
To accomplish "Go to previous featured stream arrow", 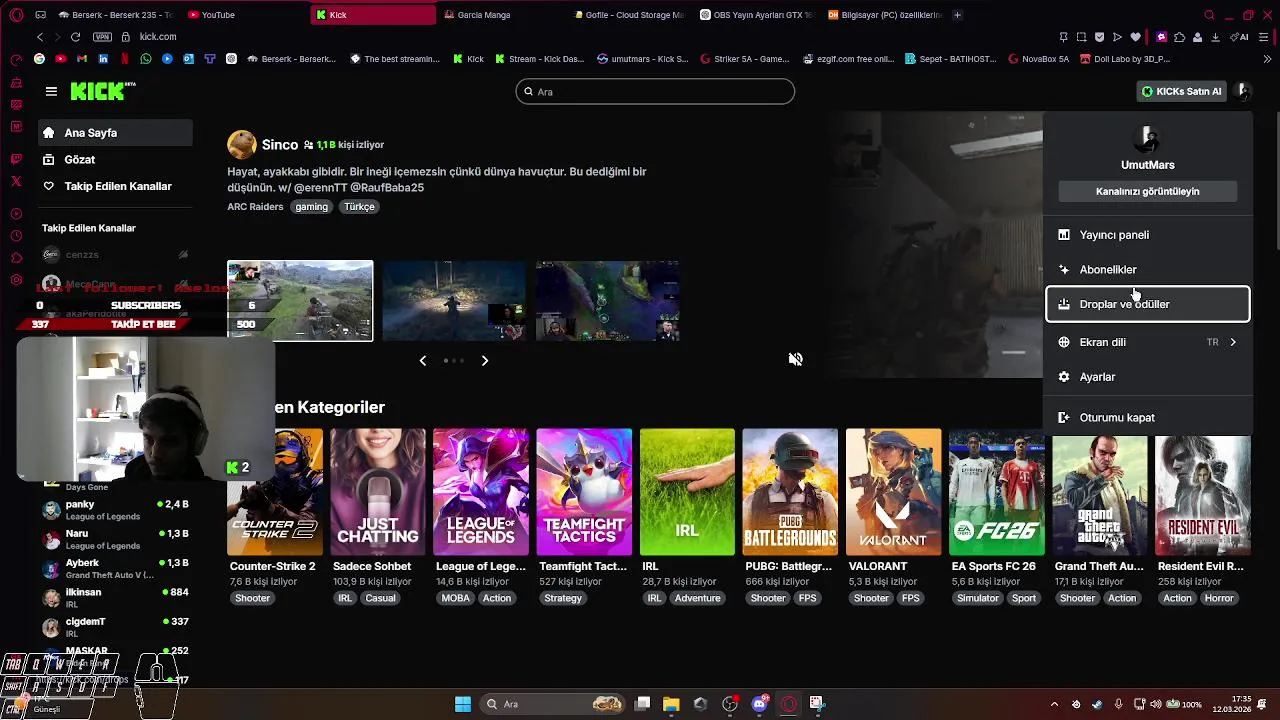I will (x=423, y=360).
